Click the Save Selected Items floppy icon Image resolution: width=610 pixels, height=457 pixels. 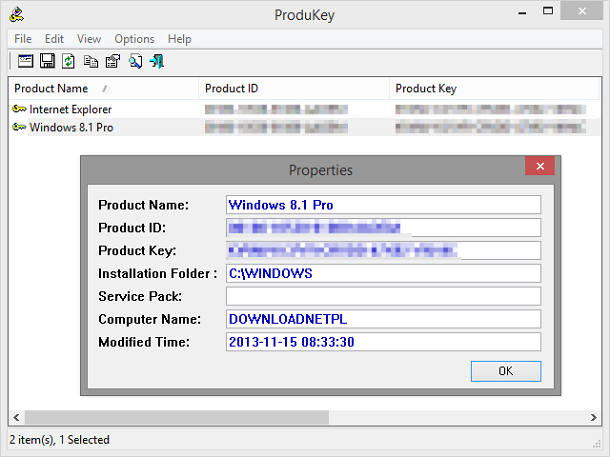point(47,61)
